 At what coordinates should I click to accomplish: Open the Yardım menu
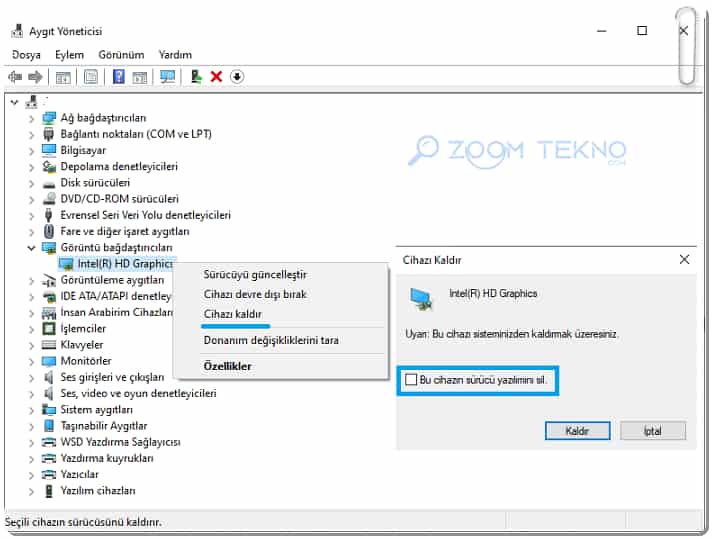[x=175, y=55]
